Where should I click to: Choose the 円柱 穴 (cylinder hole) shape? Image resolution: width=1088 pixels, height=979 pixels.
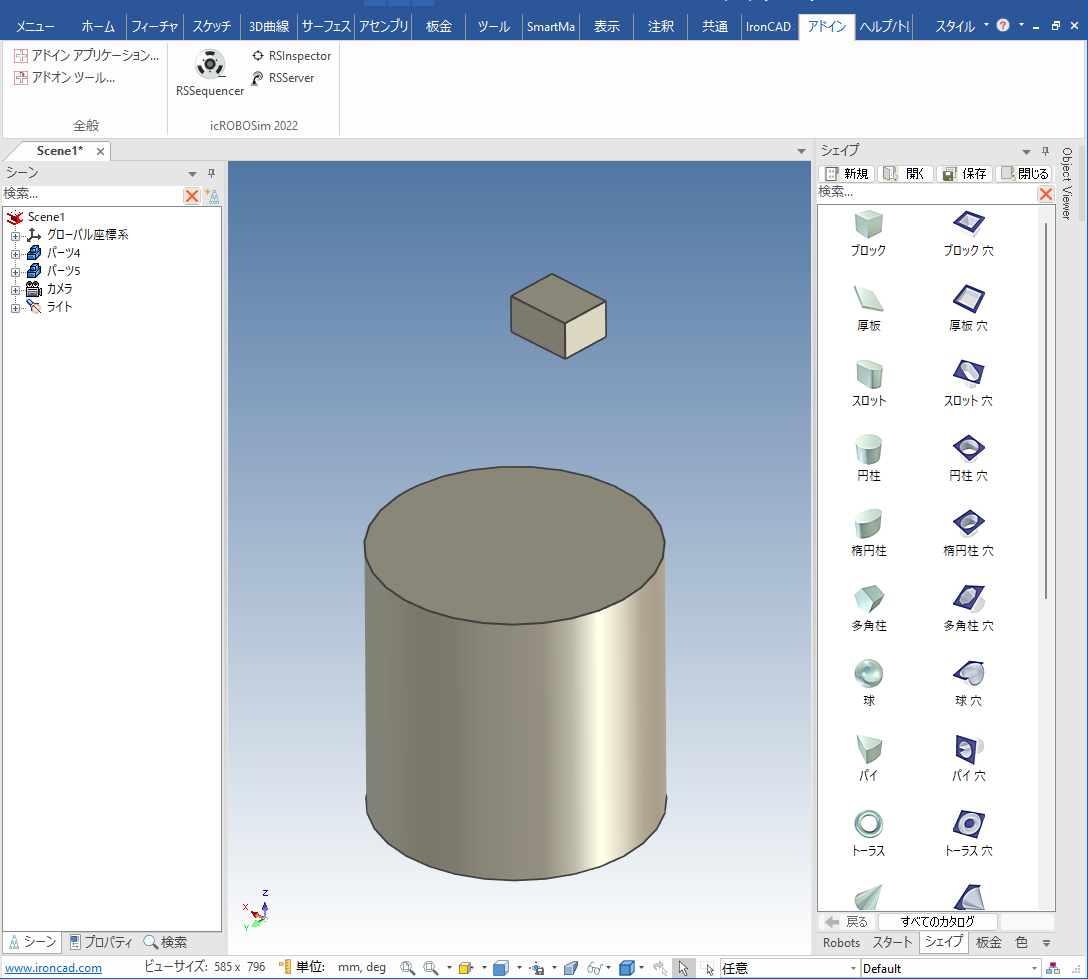pos(967,448)
